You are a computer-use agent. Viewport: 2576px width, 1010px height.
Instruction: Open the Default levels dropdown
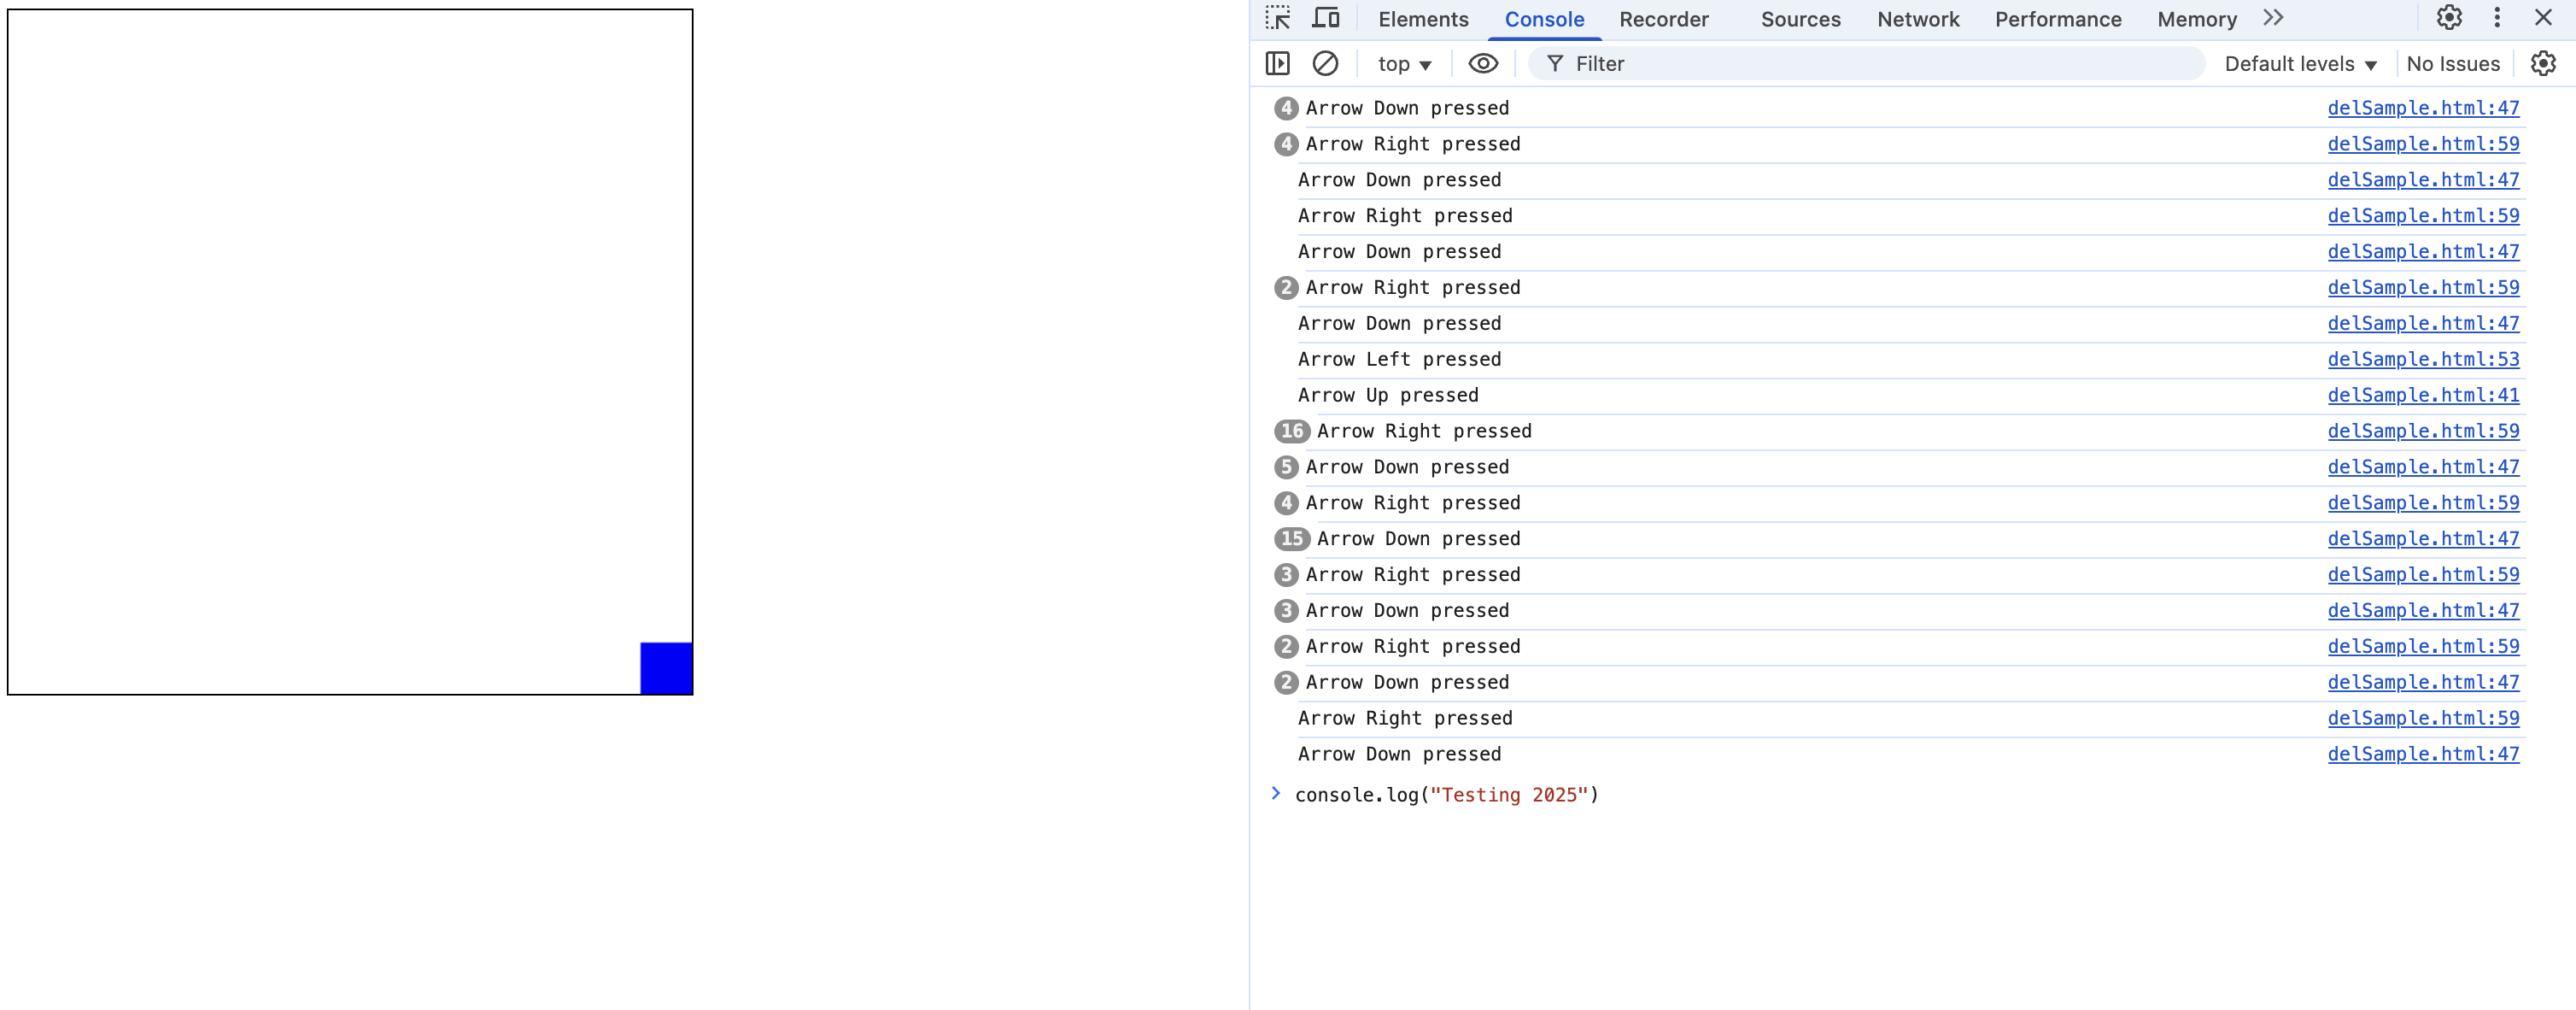(x=2300, y=64)
